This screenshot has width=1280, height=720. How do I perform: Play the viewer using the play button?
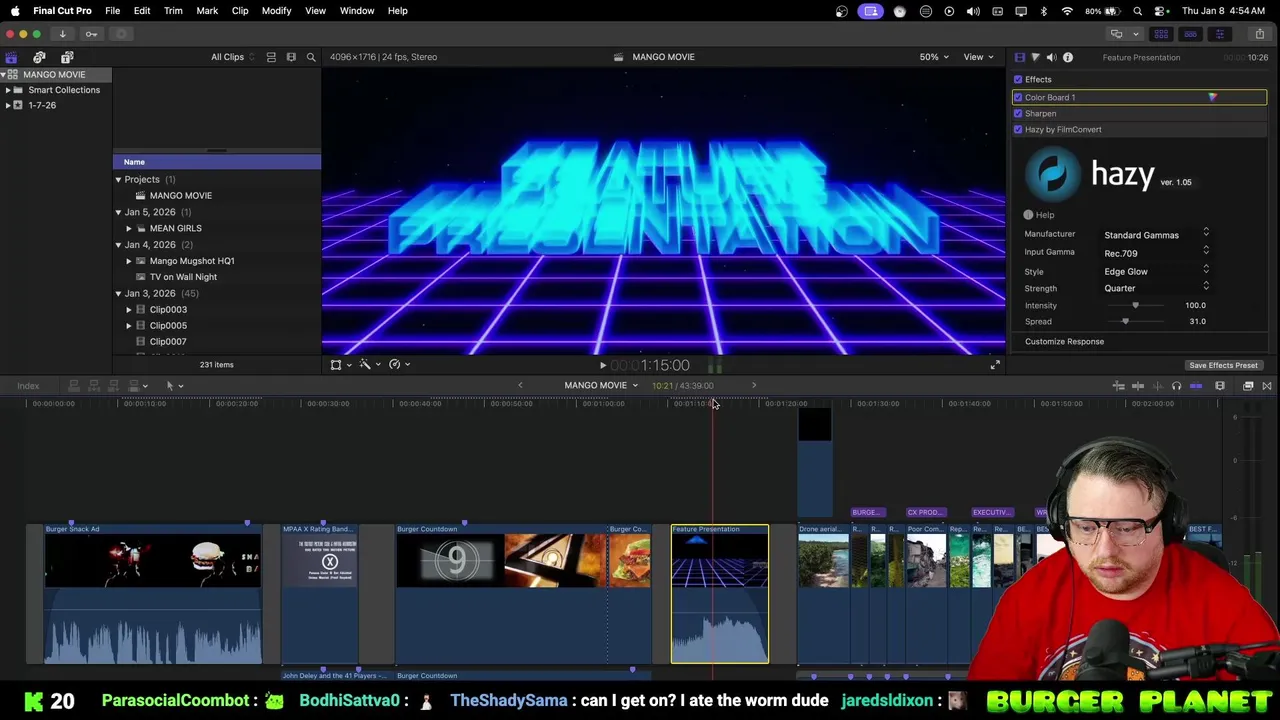click(602, 366)
